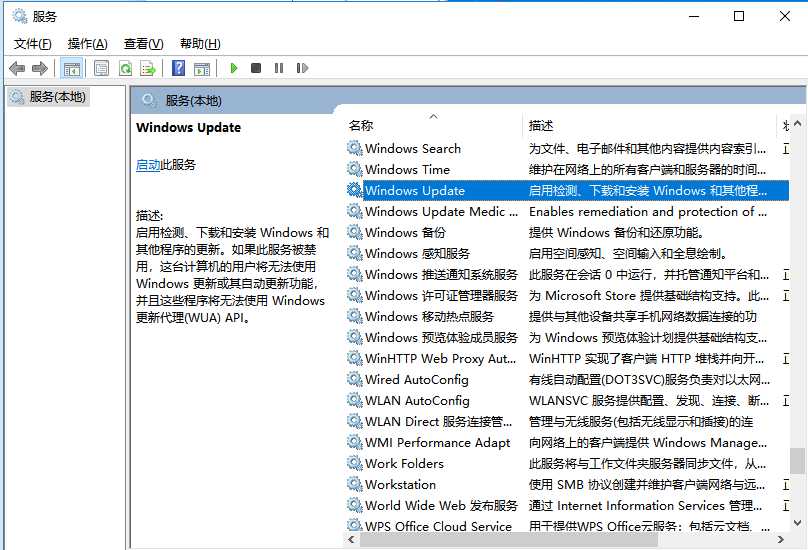Screen dimensions: 808x550
Task: Select the Windows 推送通知系统服务 name
Action: coord(441,275)
